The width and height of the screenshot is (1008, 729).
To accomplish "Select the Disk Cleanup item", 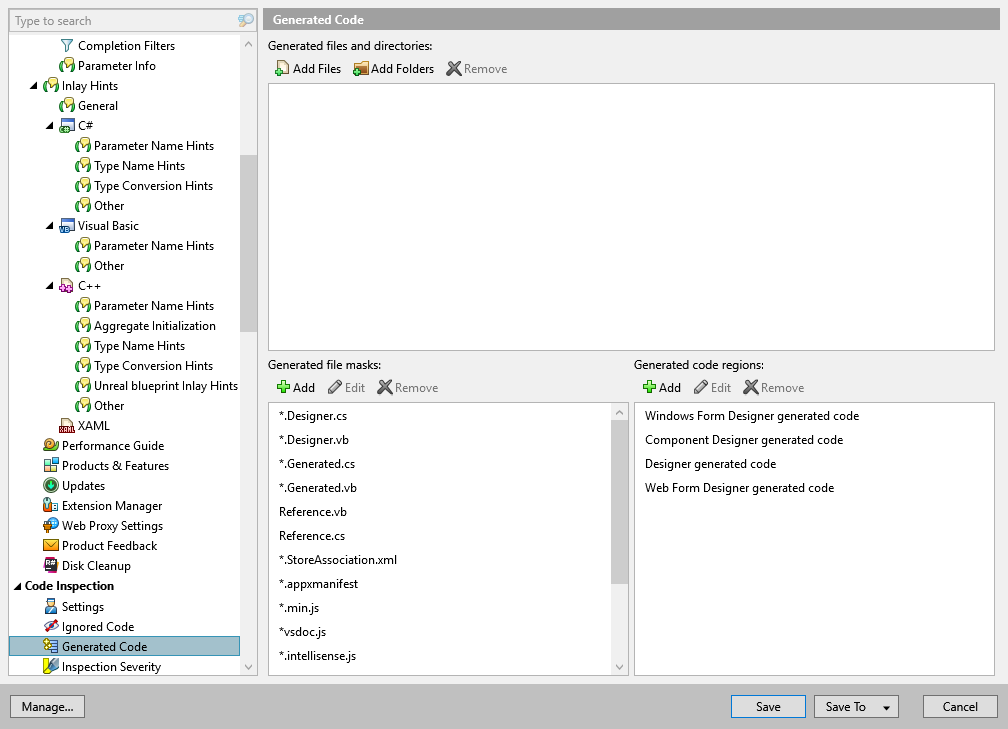I will point(95,566).
